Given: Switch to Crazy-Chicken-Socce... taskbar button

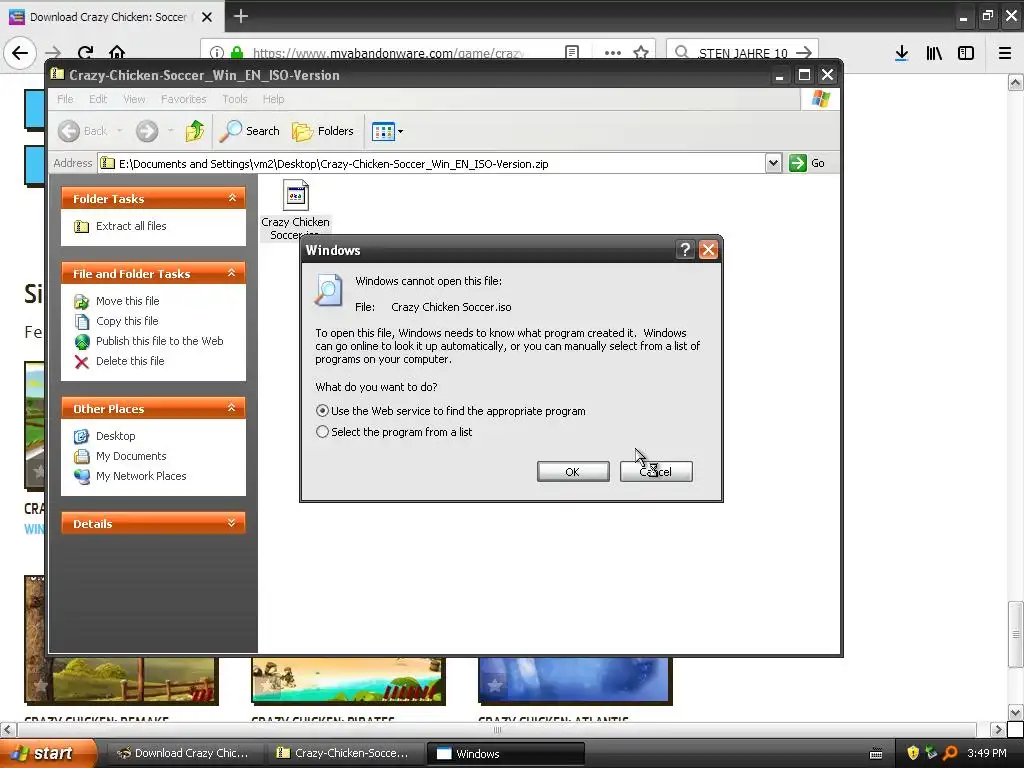Looking at the screenshot, I should [x=344, y=753].
